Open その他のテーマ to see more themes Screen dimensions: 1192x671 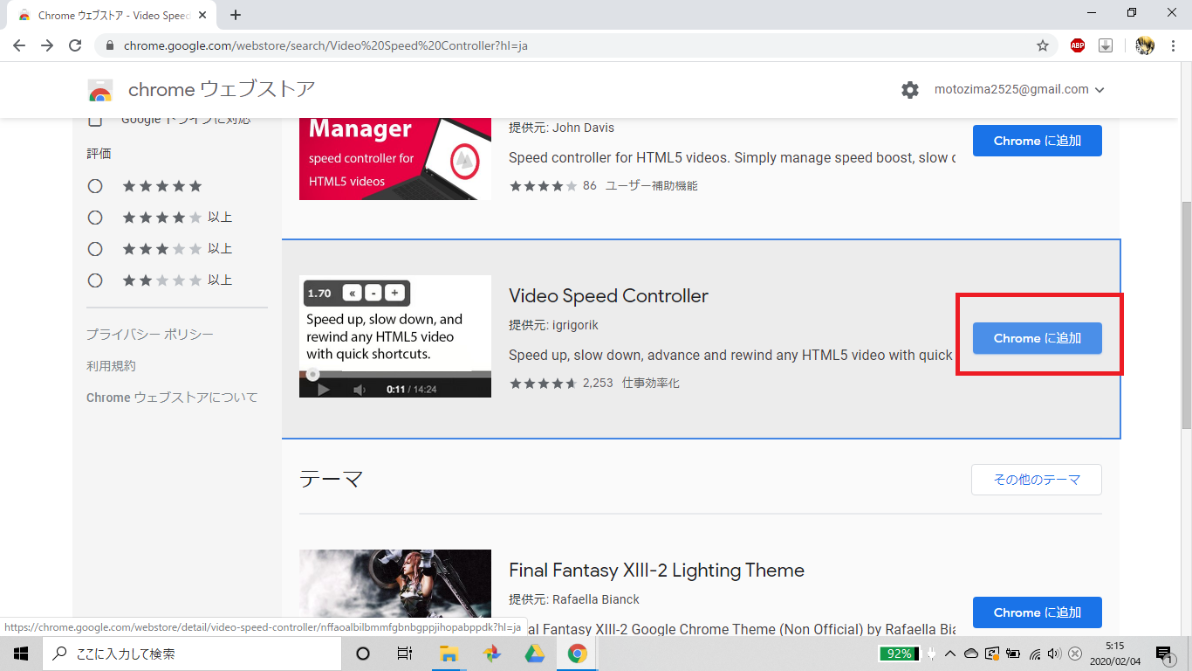coord(1036,480)
